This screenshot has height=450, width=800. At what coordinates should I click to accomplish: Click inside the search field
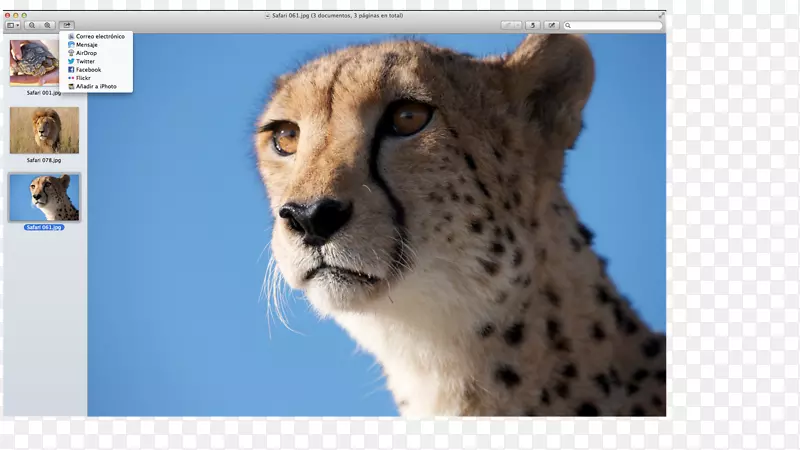[616, 25]
